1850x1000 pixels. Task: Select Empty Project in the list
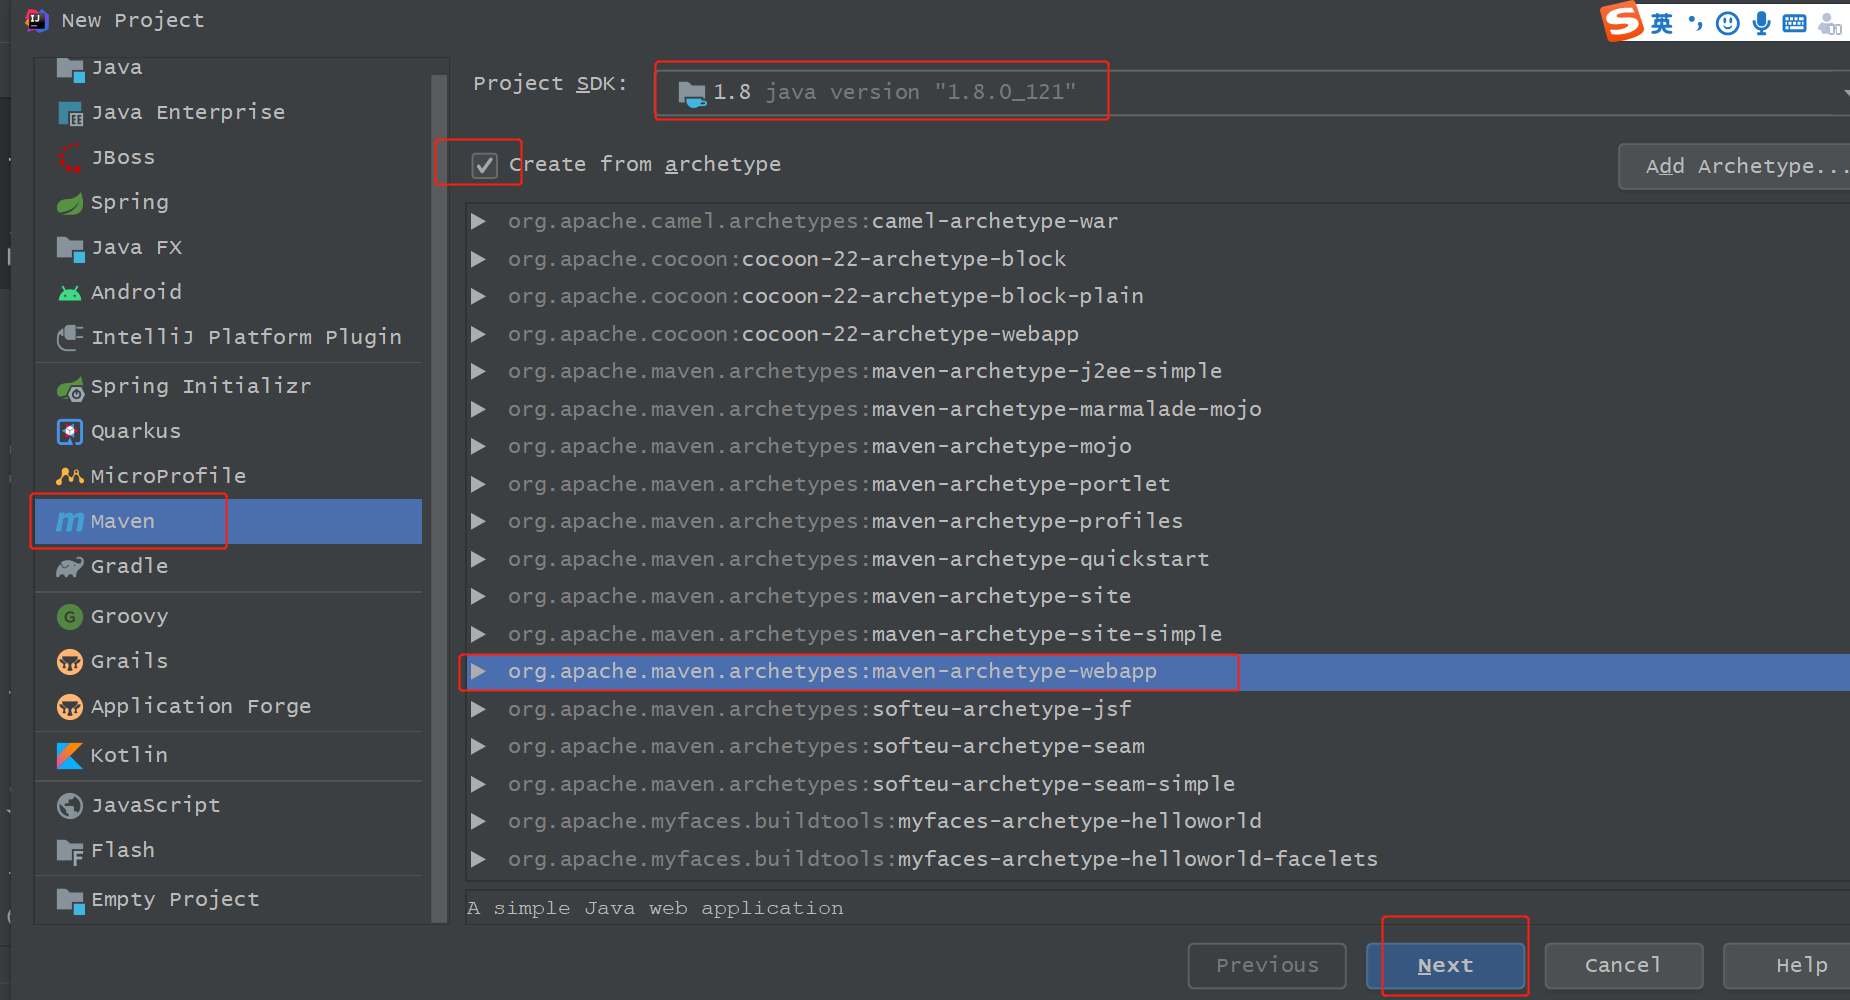click(175, 900)
